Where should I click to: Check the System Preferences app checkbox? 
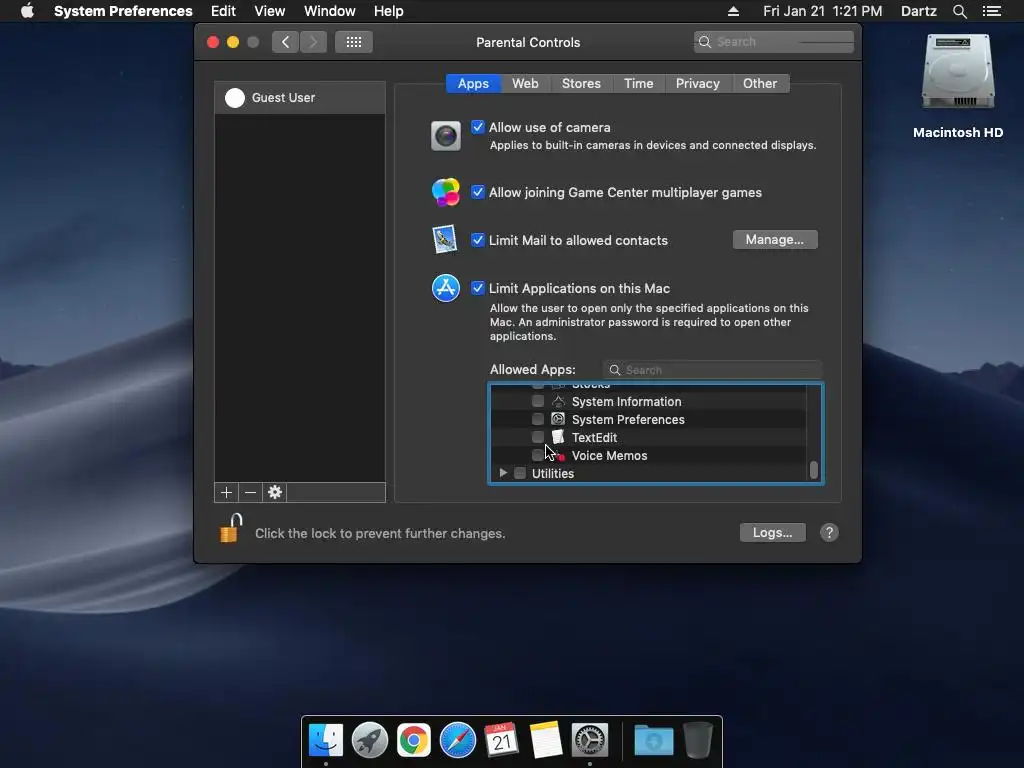point(538,419)
